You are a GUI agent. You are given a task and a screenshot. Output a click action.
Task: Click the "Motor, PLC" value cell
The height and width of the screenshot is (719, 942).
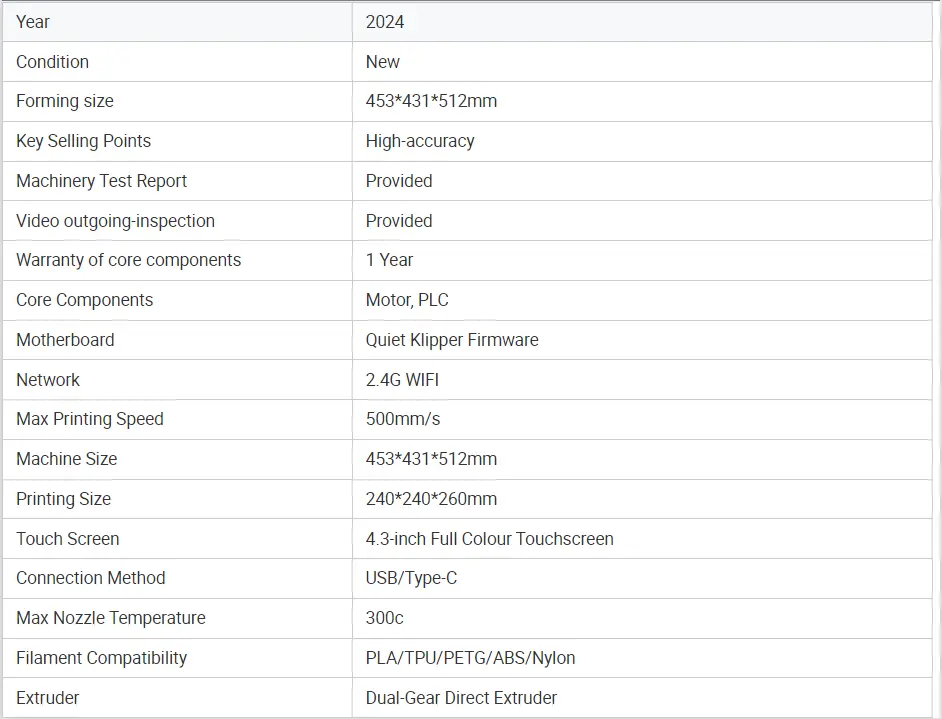tap(407, 300)
